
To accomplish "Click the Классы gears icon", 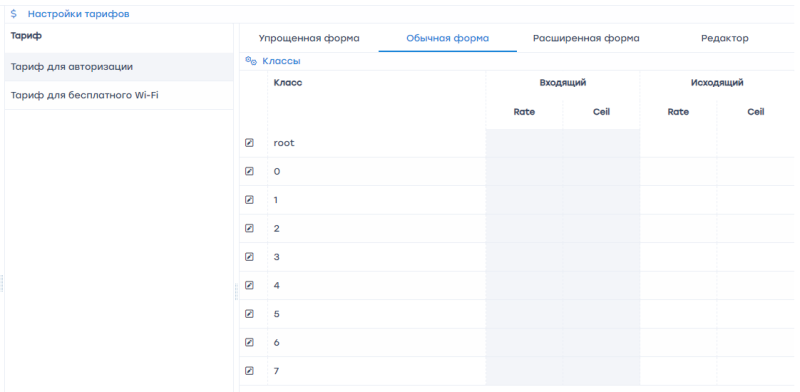I will tap(251, 61).
